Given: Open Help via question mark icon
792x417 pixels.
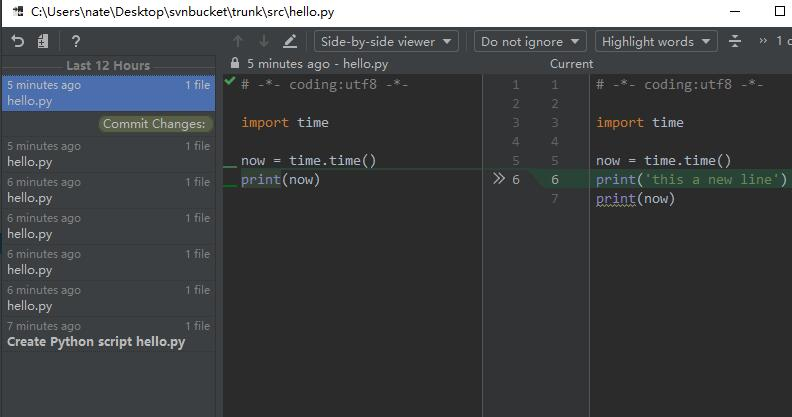Looking at the screenshot, I should pyautogui.click(x=76, y=42).
